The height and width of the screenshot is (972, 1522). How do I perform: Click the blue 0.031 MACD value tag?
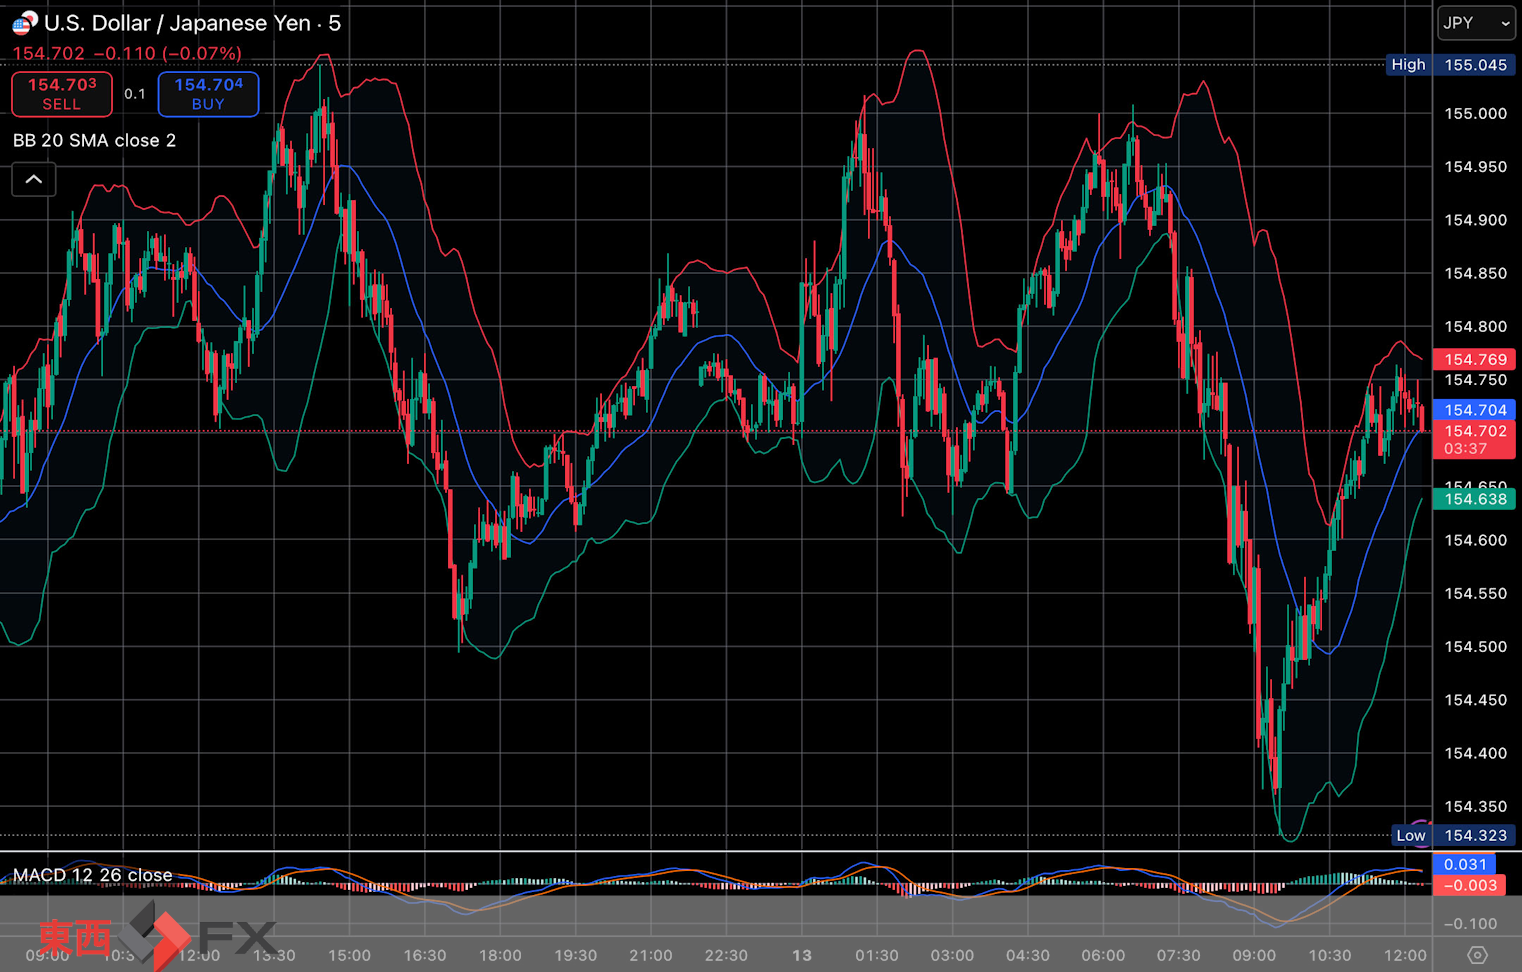click(x=1465, y=864)
